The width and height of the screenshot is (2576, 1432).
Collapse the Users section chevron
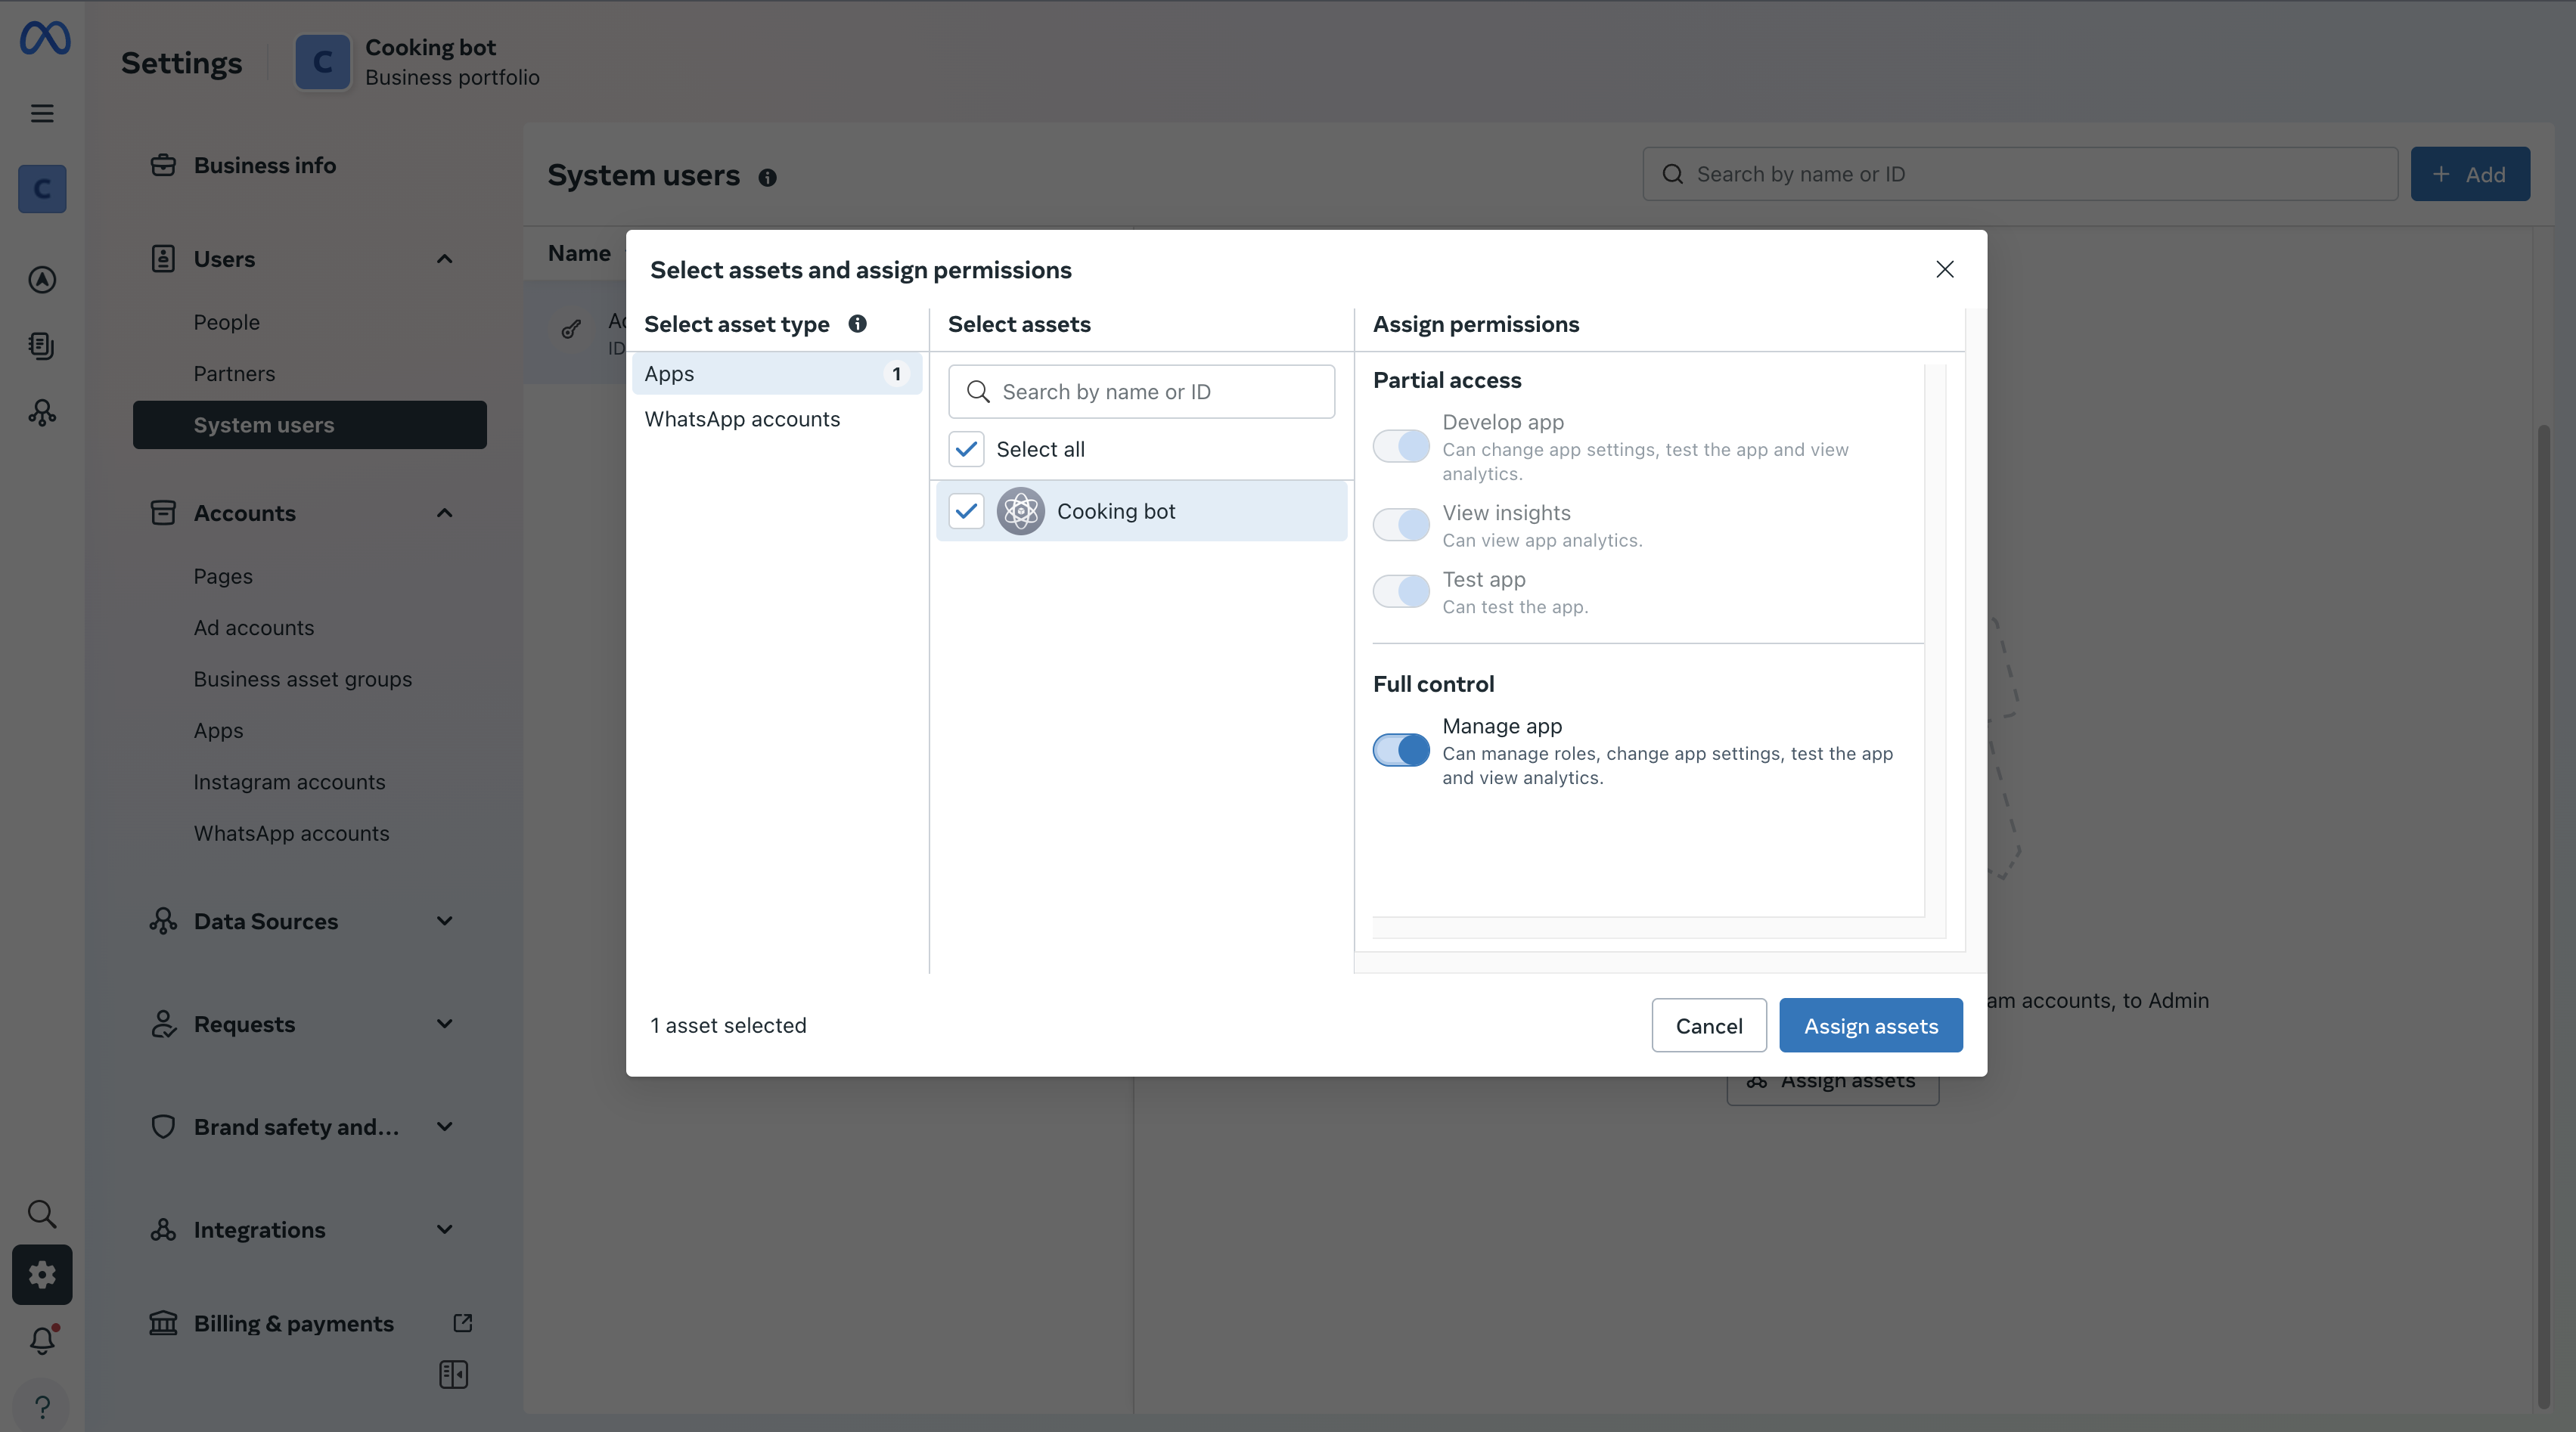445,259
